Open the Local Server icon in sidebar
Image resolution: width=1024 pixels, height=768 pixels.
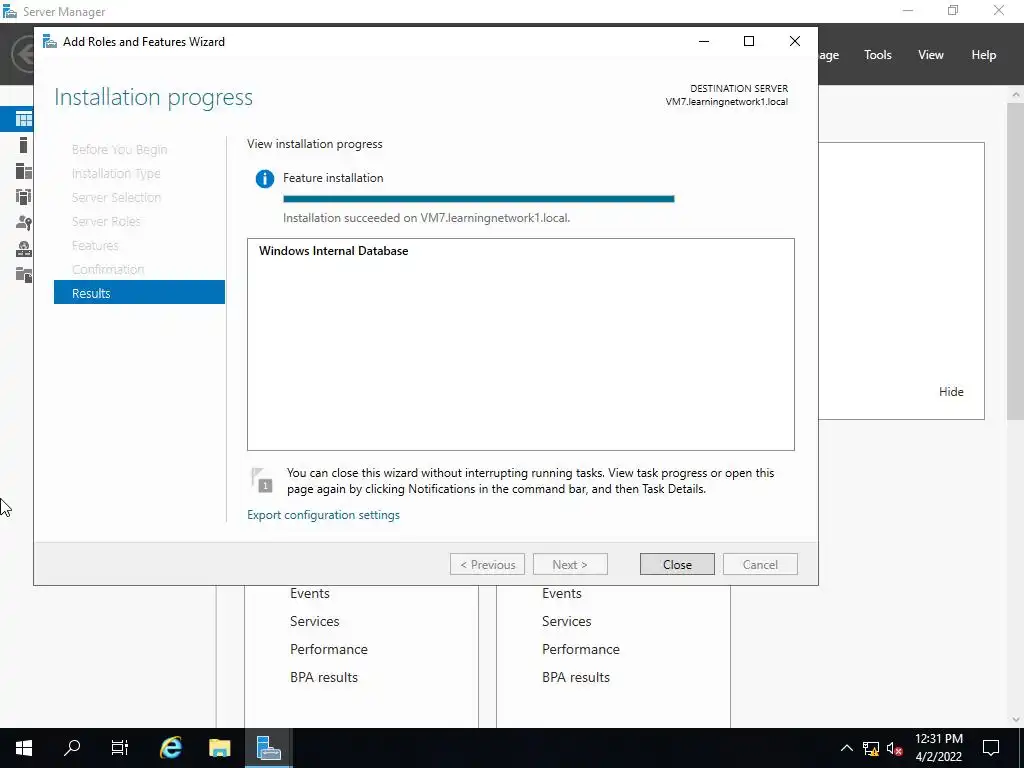pos(24,145)
